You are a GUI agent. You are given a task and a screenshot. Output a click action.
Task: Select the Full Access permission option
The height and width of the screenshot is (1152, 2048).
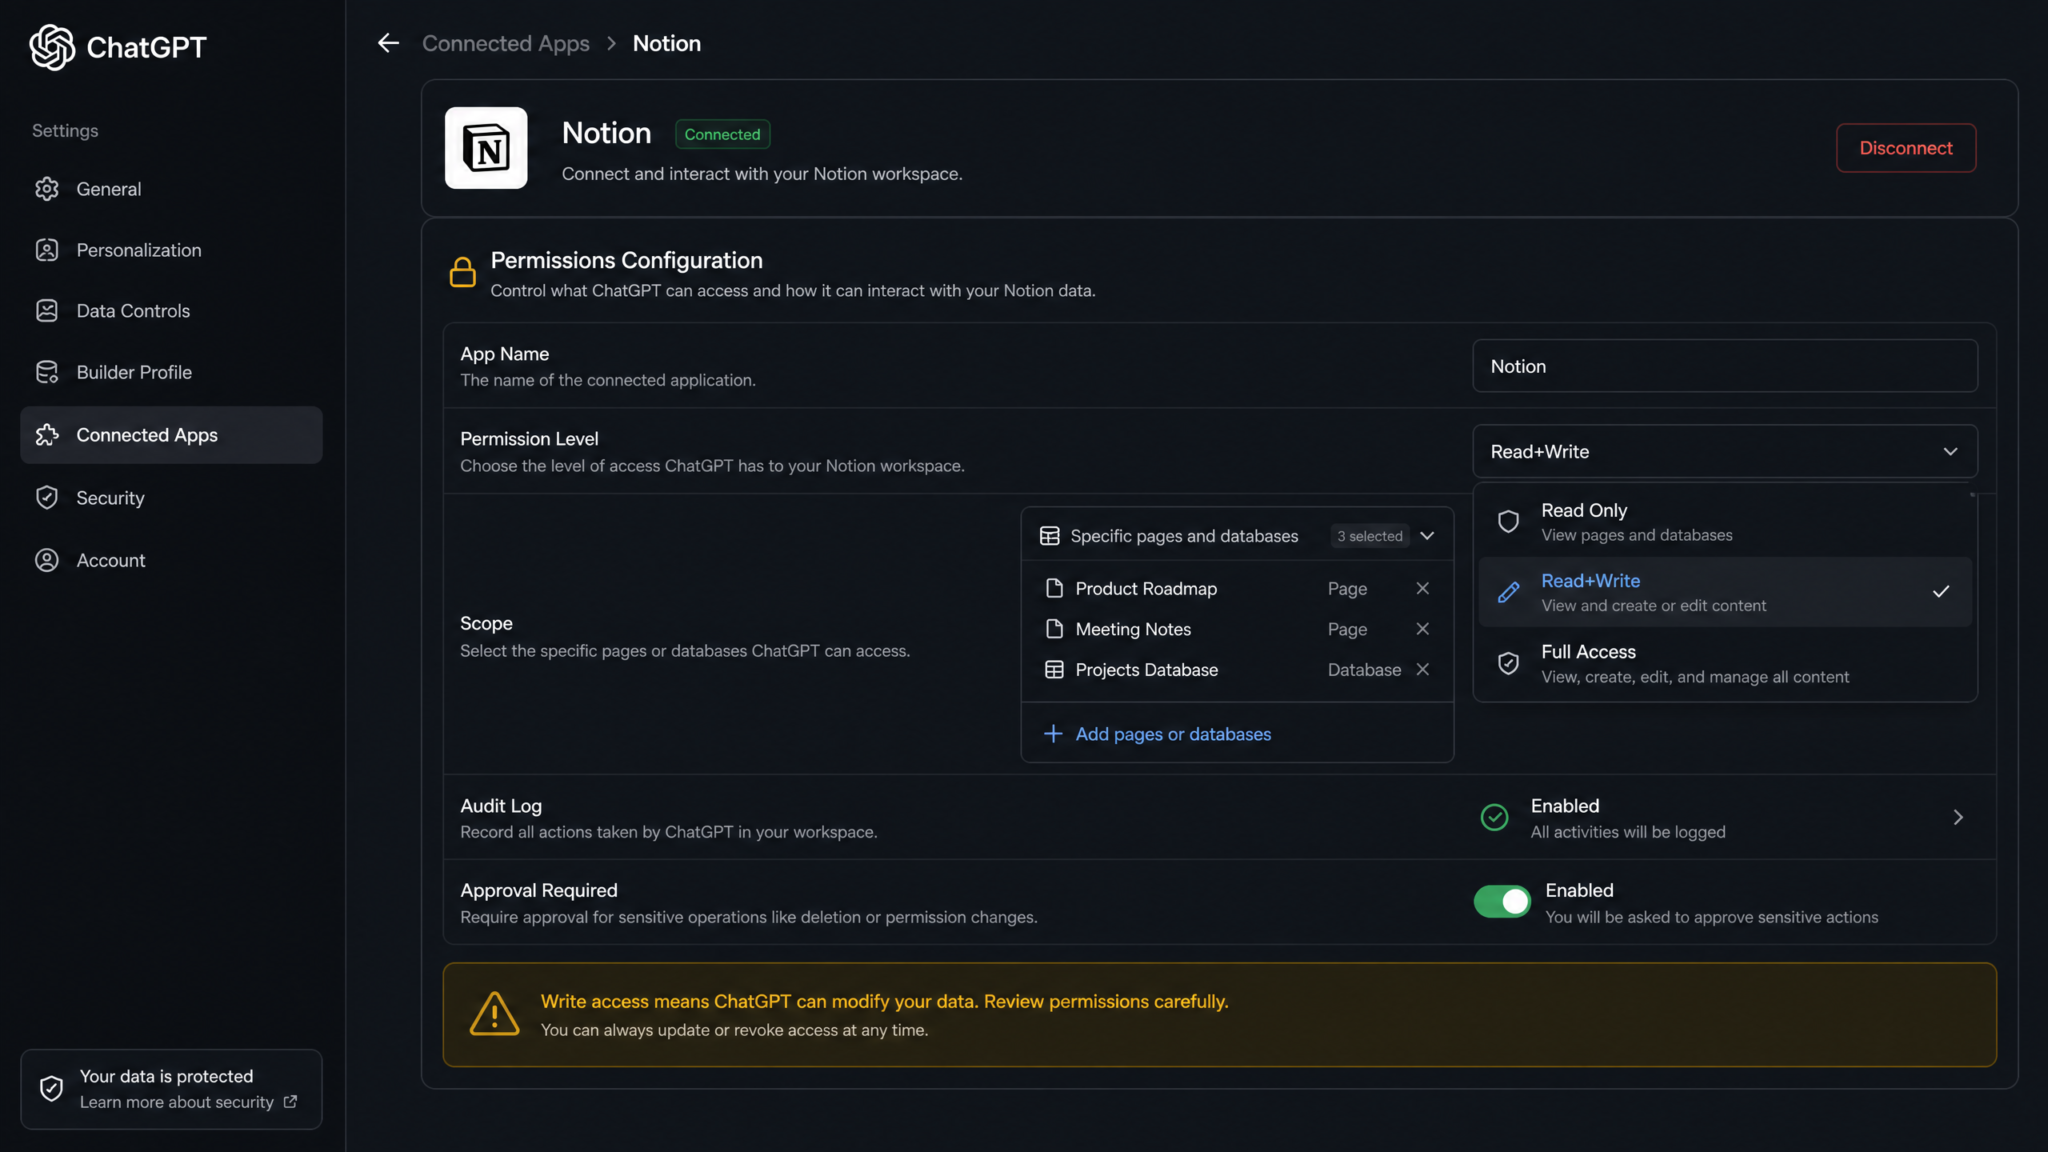pos(1725,663)
